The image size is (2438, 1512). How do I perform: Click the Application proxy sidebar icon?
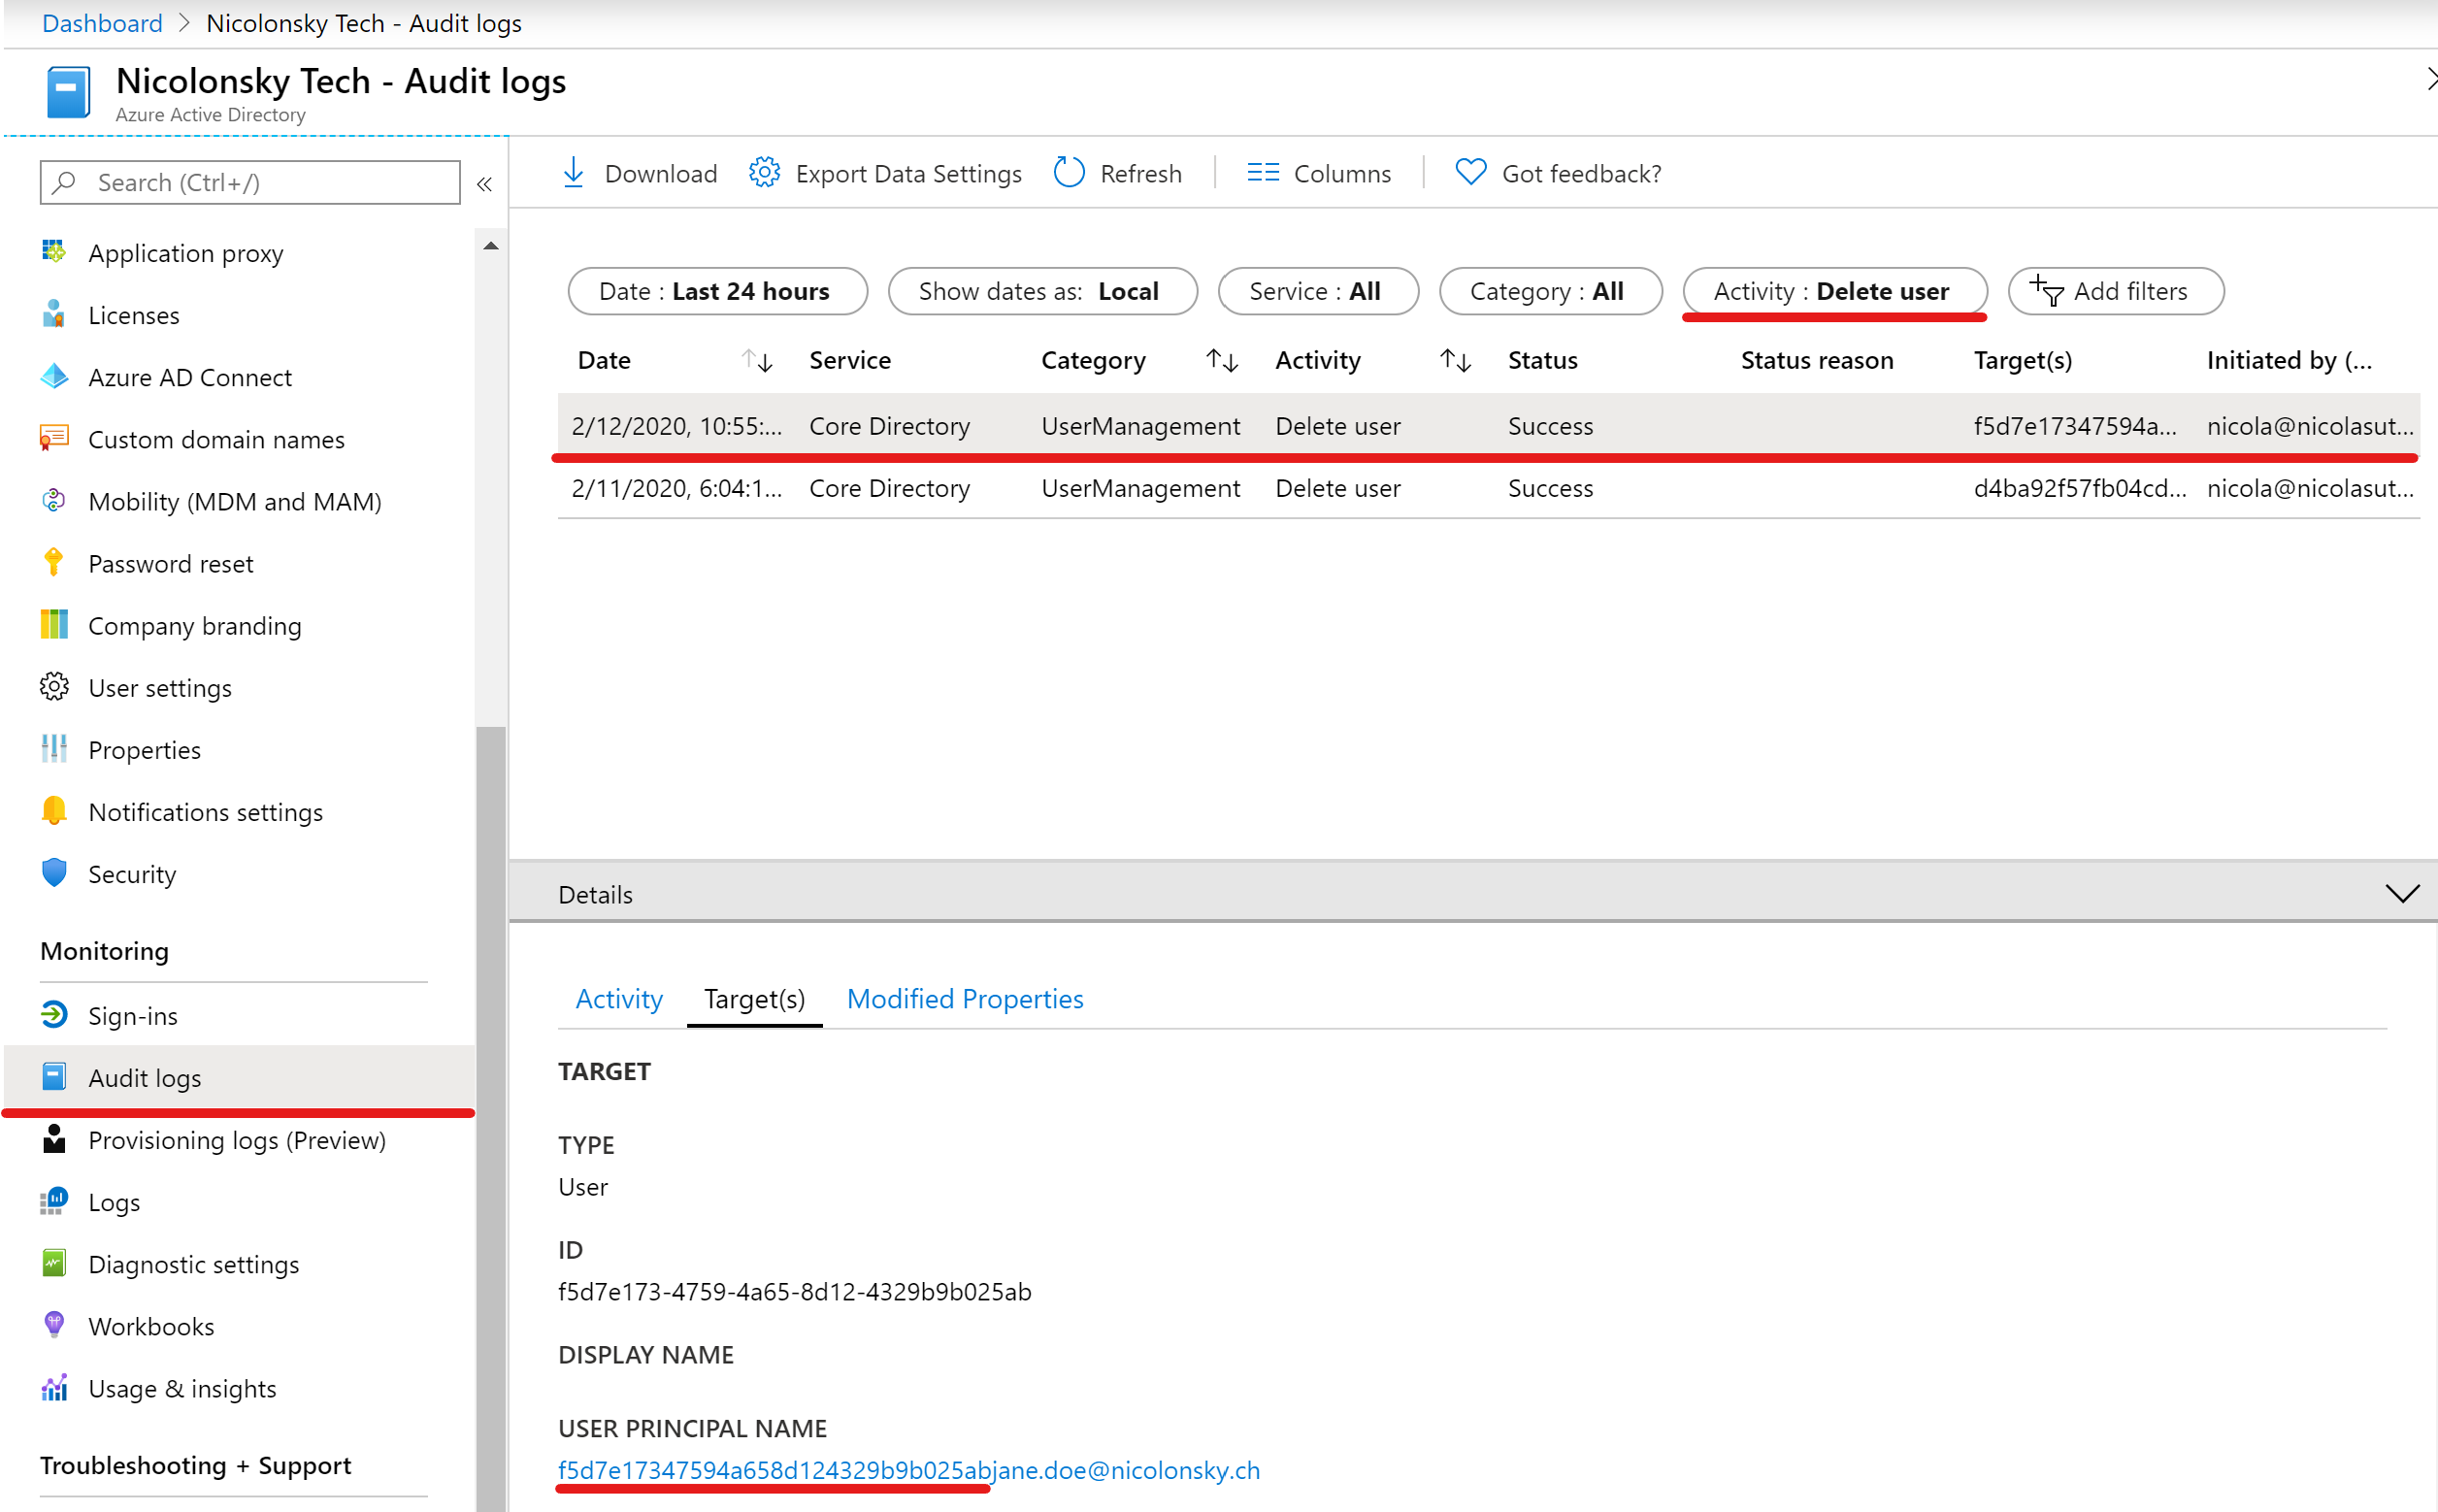click(54, 252)
